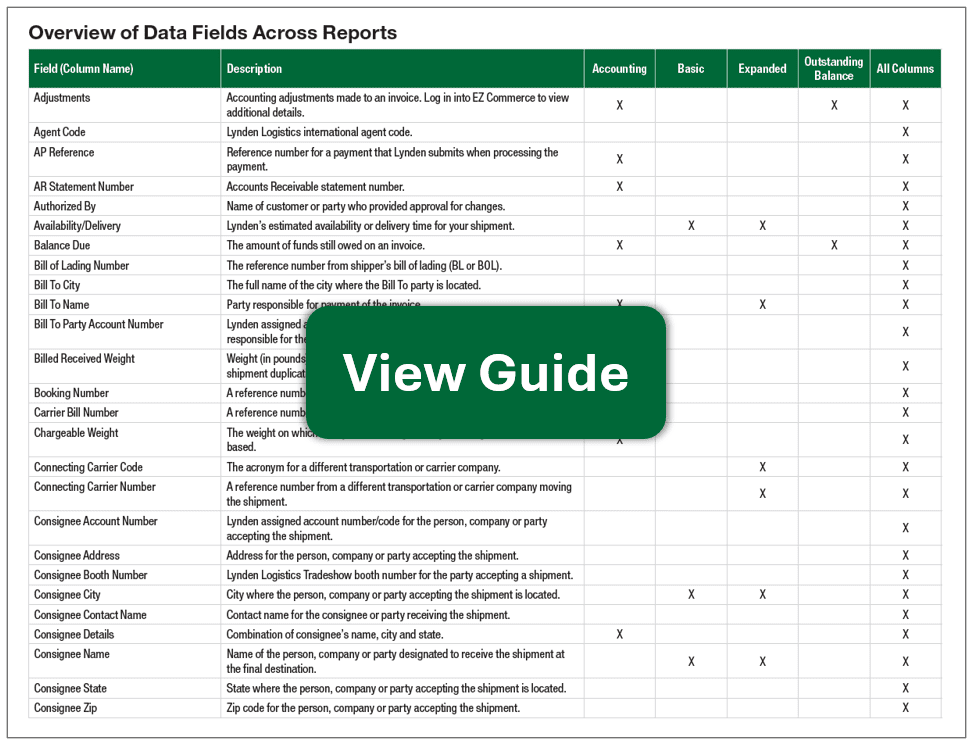Image resolution: width=974 pixels, height=744 pixels.
Task: Click the 'Name of customer or party who provided approval' description
Action: [x=366, y=206]
